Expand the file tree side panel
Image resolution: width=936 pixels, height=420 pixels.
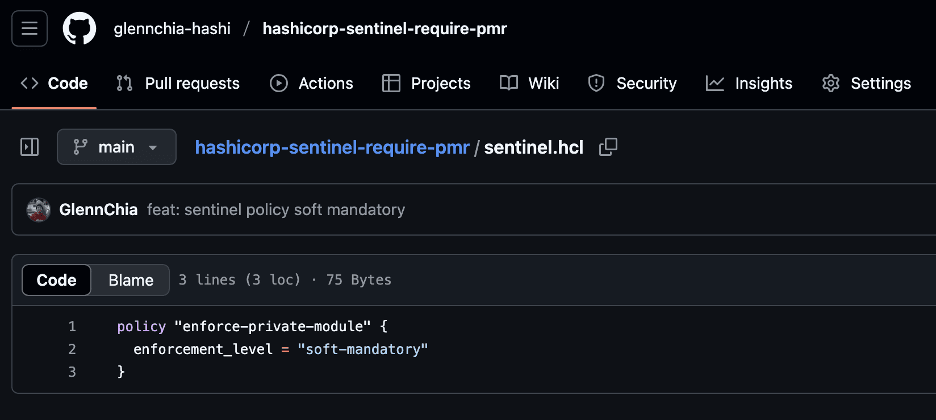(x=29, y=147)
